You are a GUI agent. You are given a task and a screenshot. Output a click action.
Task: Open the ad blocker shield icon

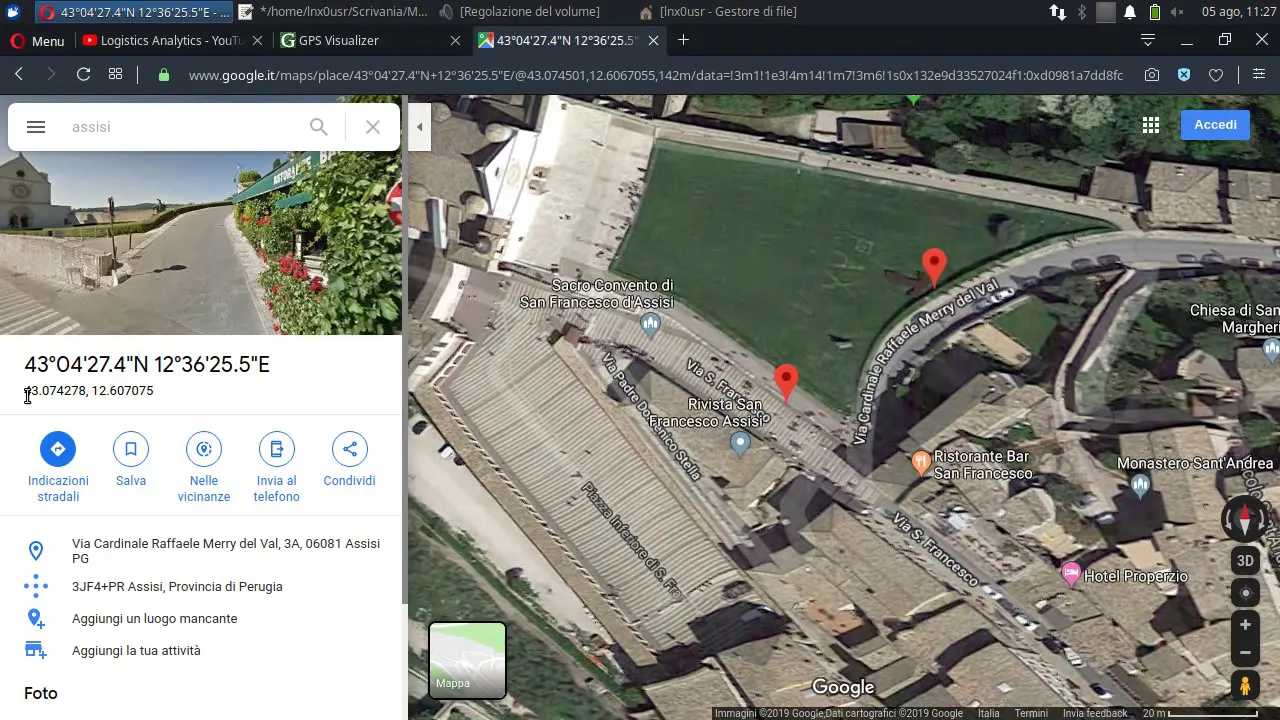tap(1184, 75)
